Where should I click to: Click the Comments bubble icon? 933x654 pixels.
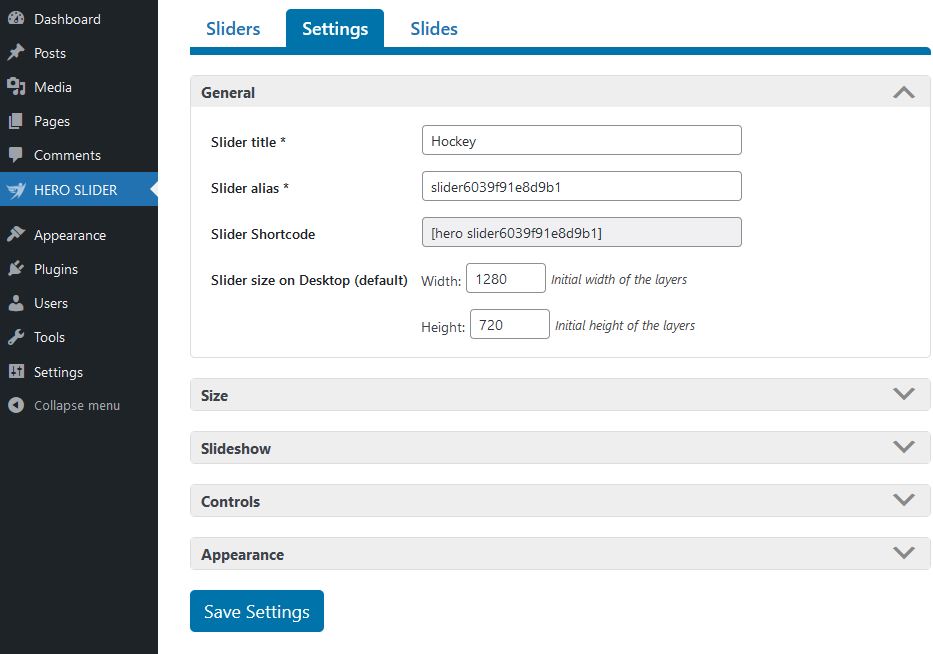[x=16, y=155]
